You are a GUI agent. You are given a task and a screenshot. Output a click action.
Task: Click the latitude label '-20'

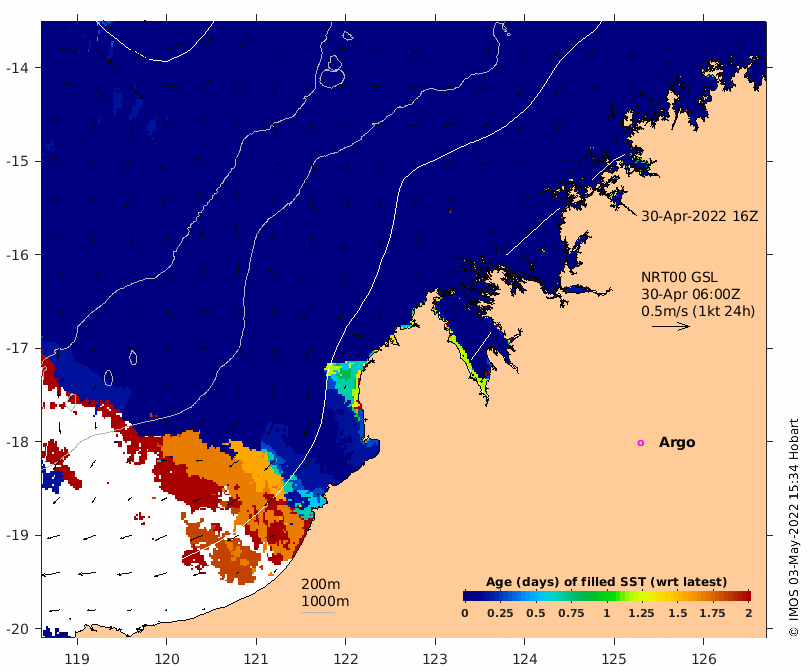coord(17,629)
